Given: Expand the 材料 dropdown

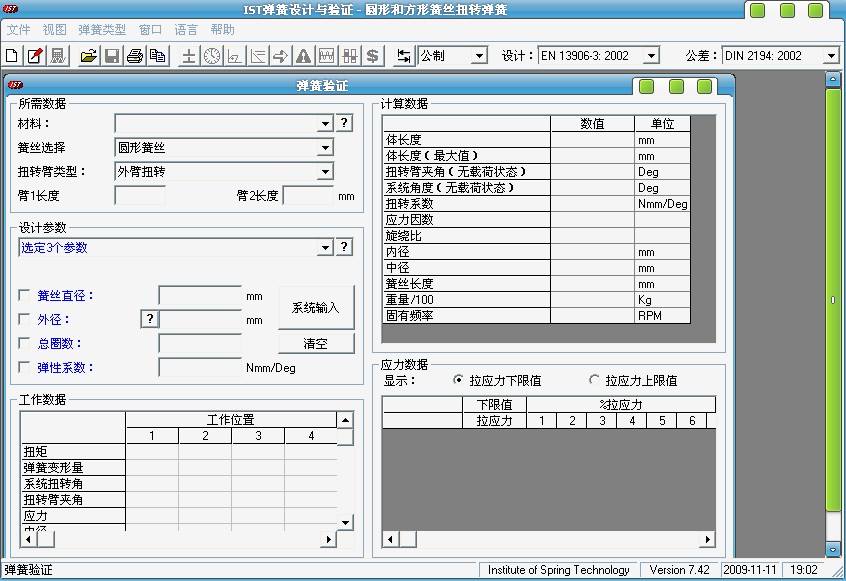Looking at the screenshot, I should [325, 124].
